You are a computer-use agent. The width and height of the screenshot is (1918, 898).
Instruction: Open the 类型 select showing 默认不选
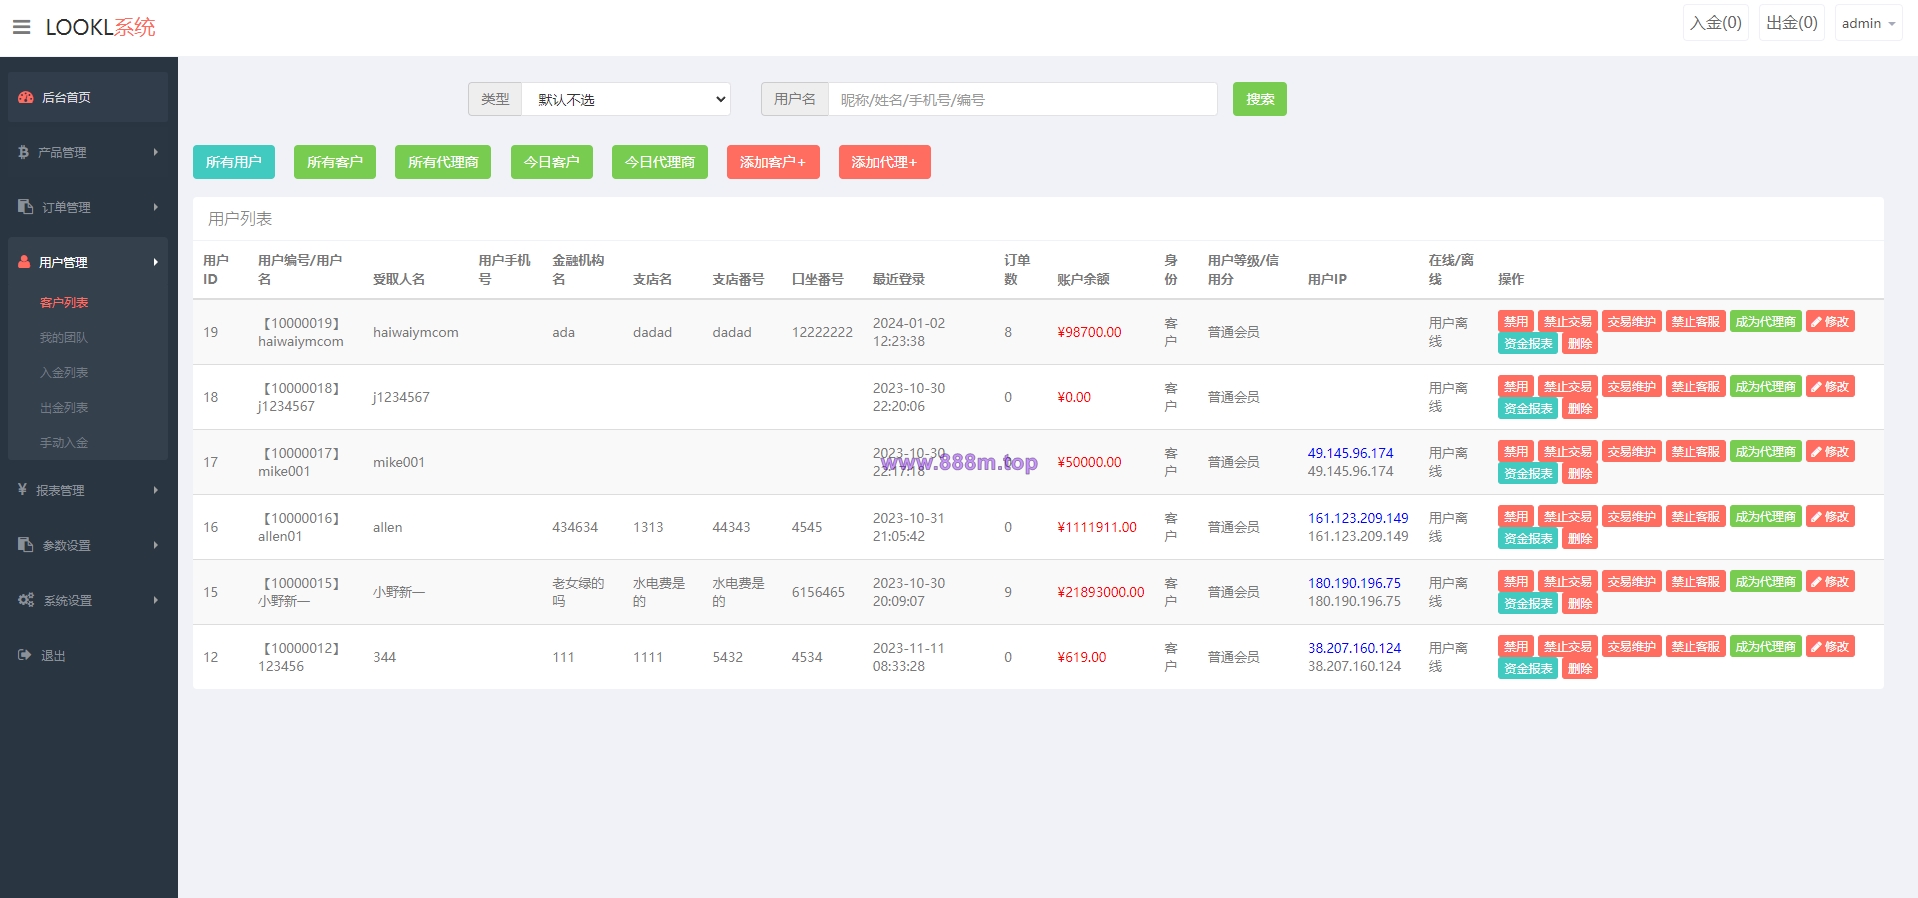(626, 99)
